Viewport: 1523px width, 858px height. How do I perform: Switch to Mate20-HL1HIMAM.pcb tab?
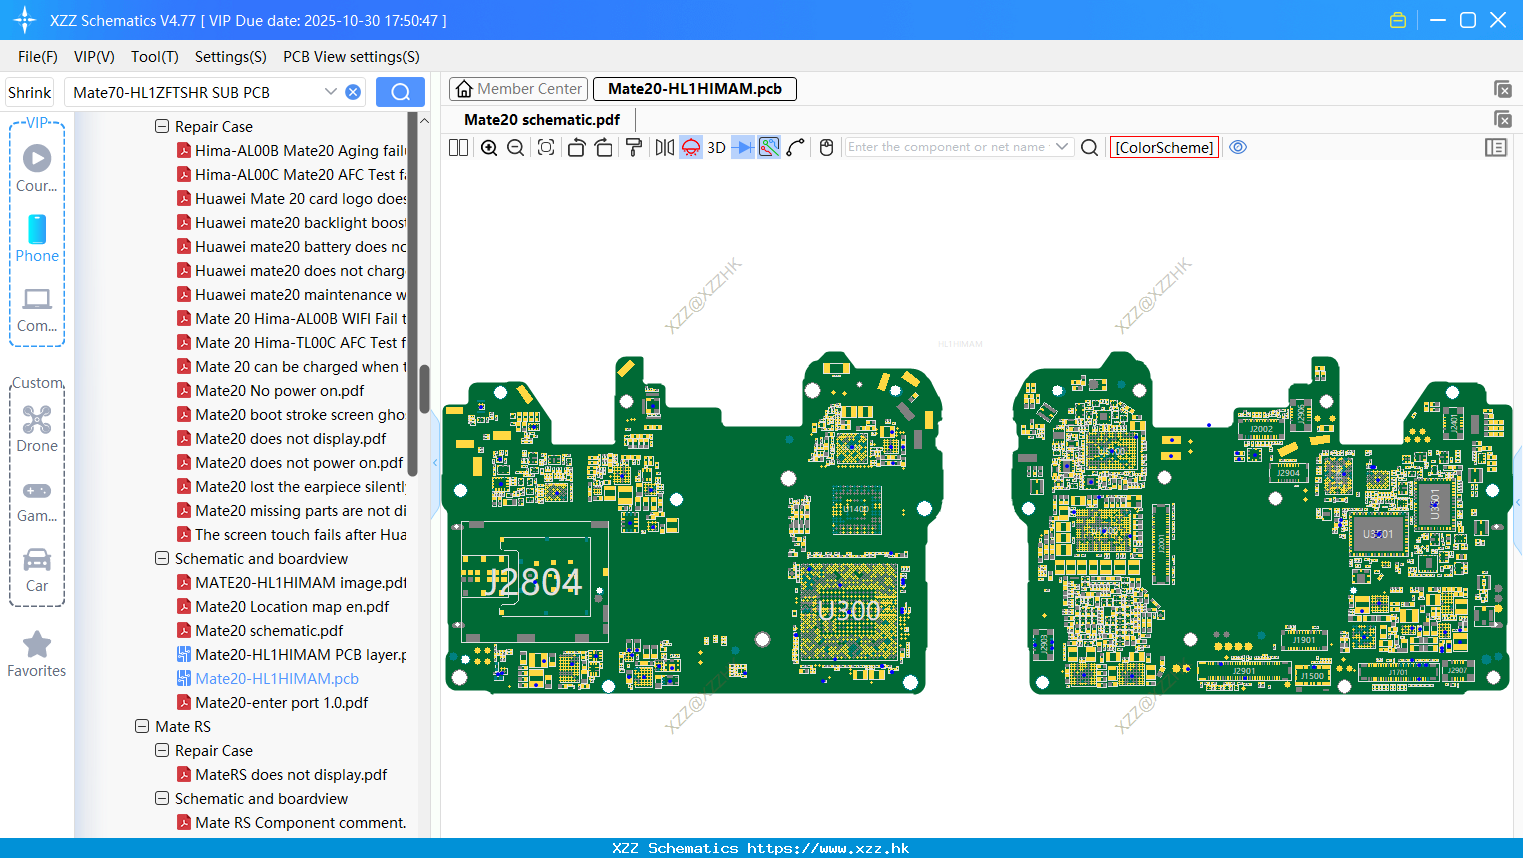[x=695, y=89]
